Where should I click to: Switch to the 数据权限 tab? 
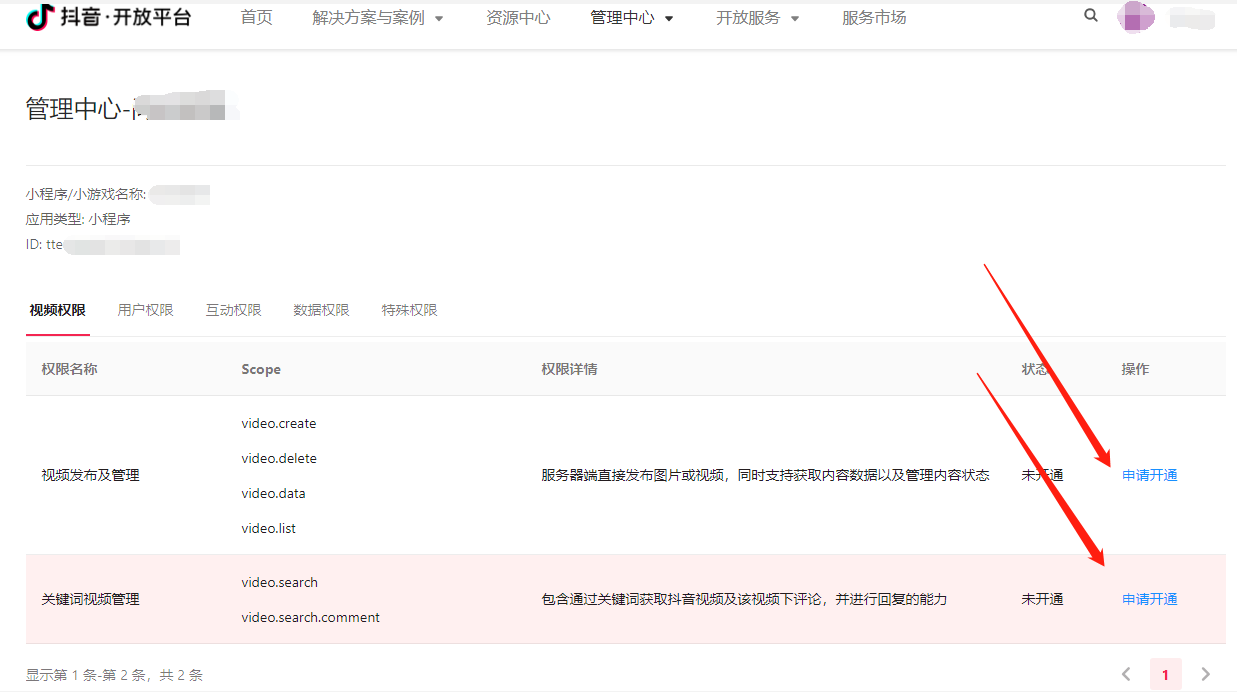(x=321, y=310)
